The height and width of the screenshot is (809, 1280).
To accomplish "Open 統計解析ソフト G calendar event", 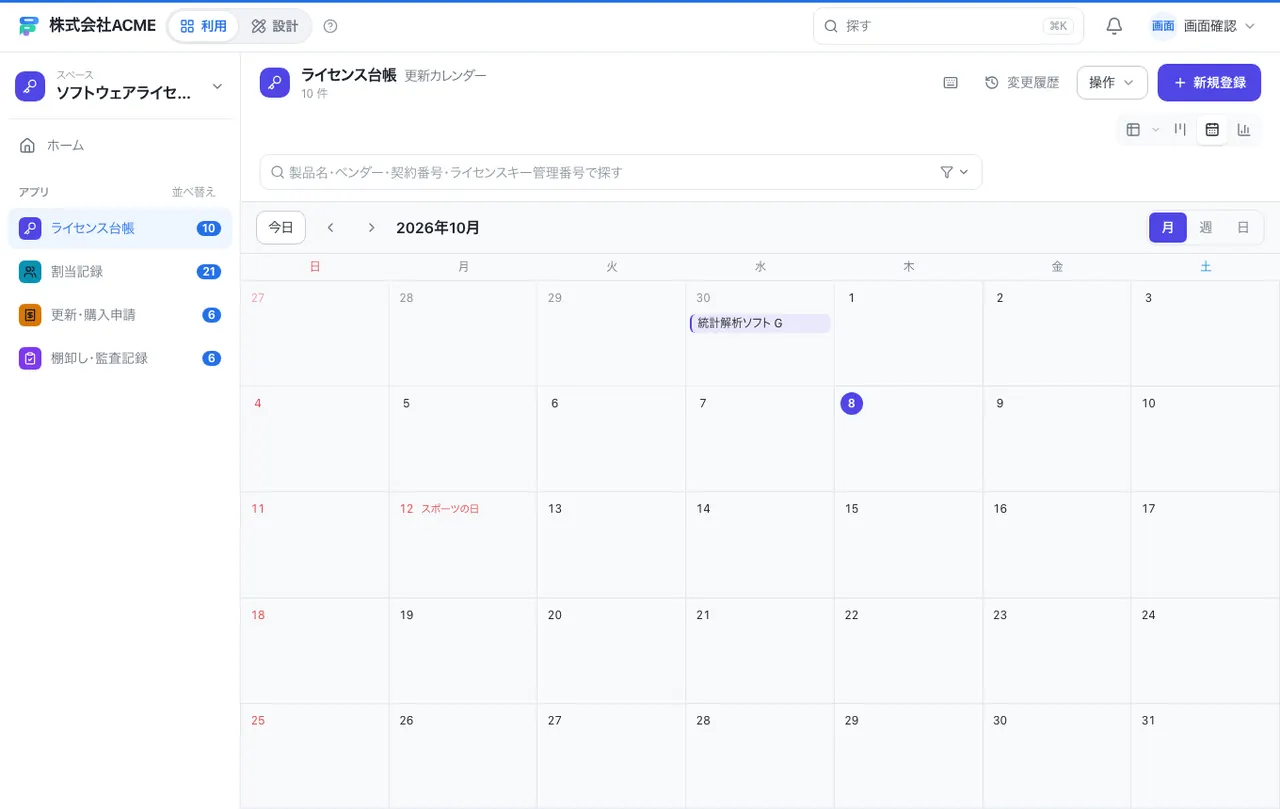I will [x=760, y=323].
